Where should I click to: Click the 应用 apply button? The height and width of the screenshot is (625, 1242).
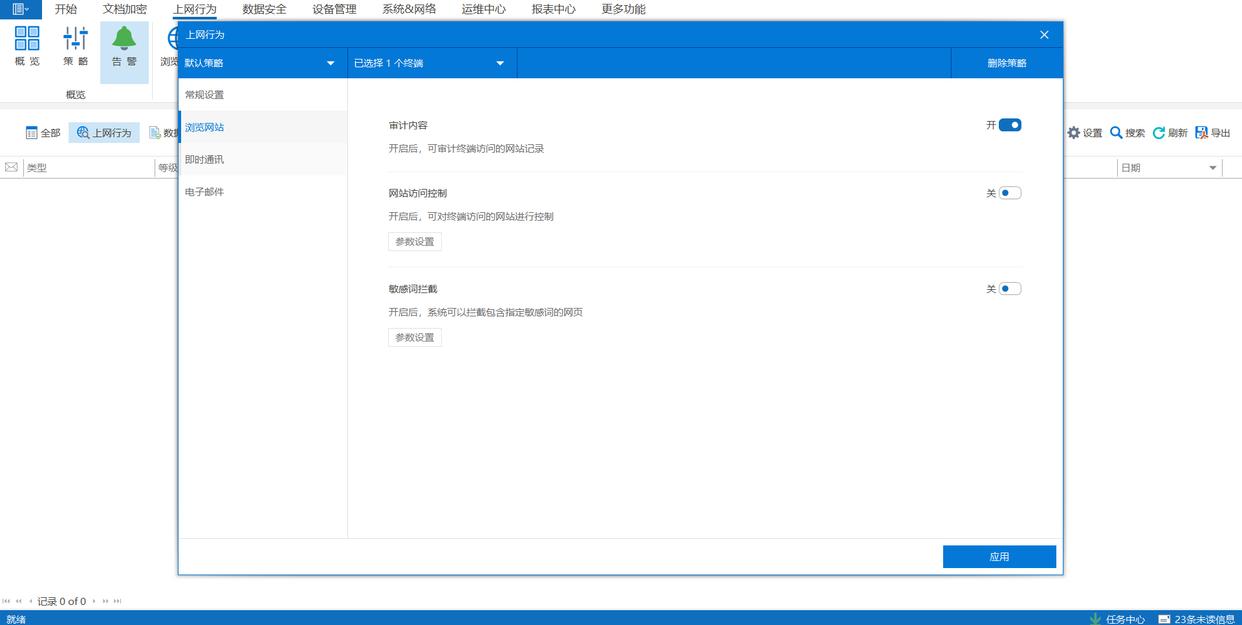pyautogui.click(x=999, y=557)
